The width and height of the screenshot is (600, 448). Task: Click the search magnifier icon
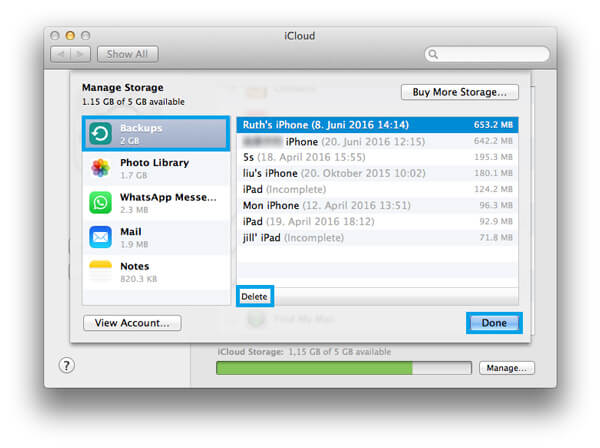[x=433, y=54]
